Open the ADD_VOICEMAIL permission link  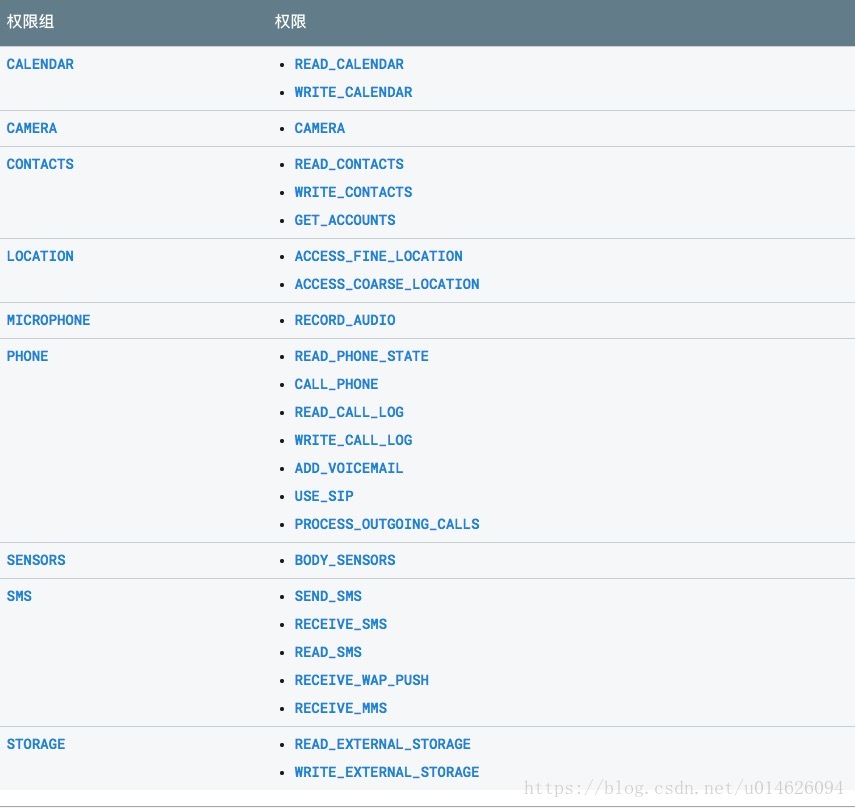pos(349,468)
